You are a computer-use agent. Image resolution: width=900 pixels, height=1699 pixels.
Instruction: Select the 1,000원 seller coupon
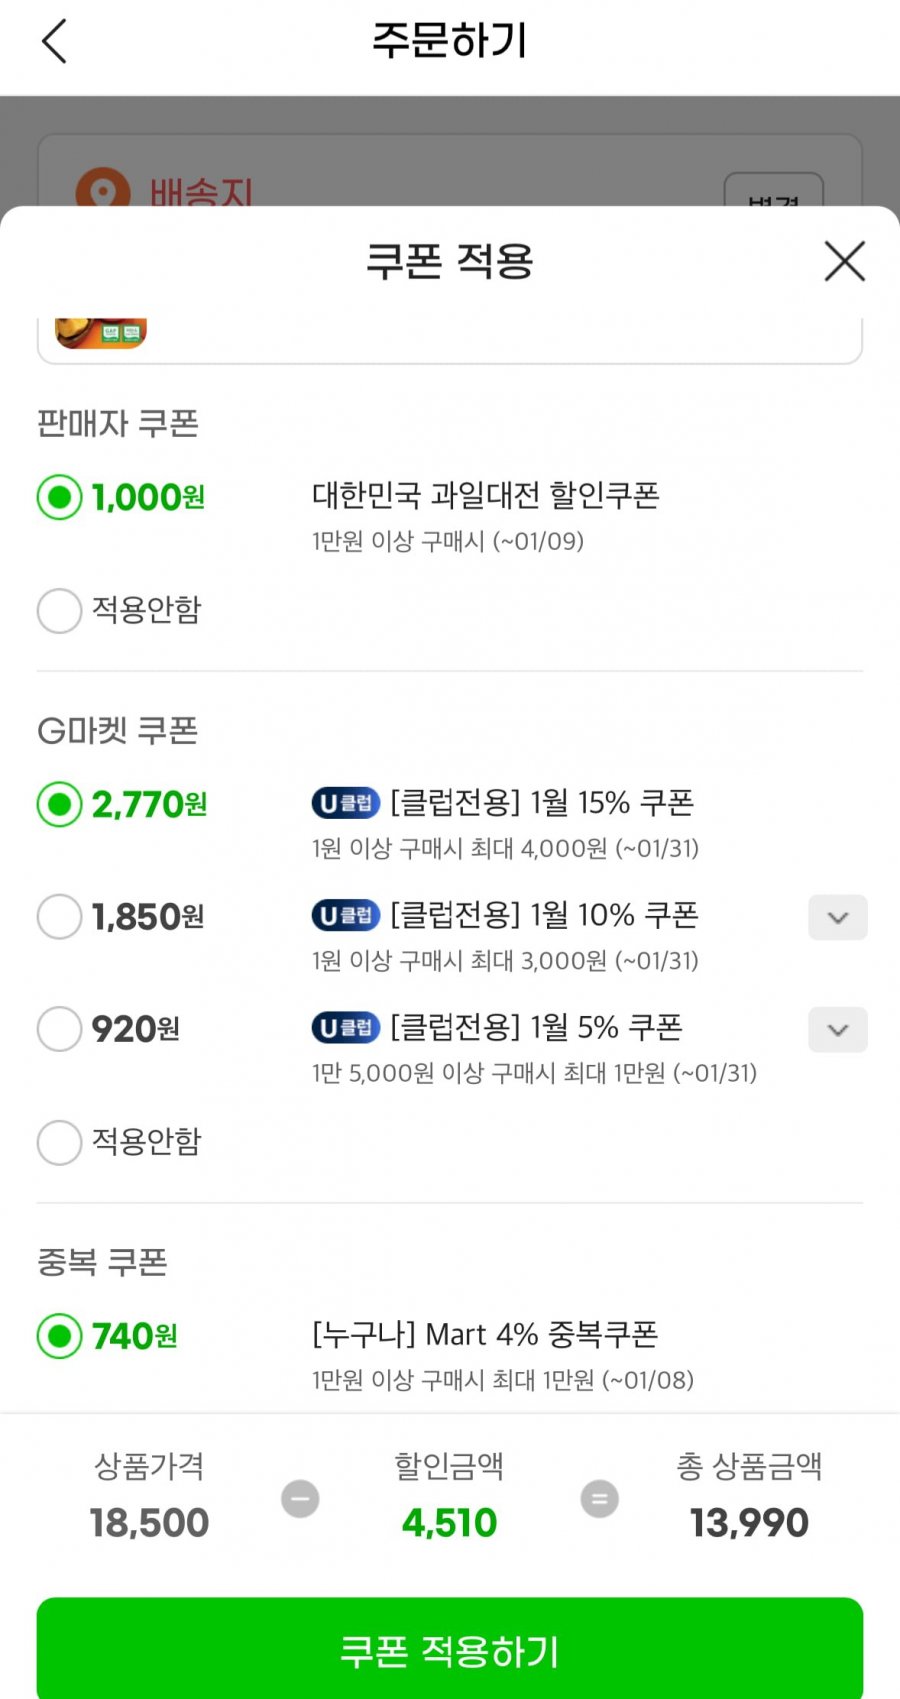(60, 497)
